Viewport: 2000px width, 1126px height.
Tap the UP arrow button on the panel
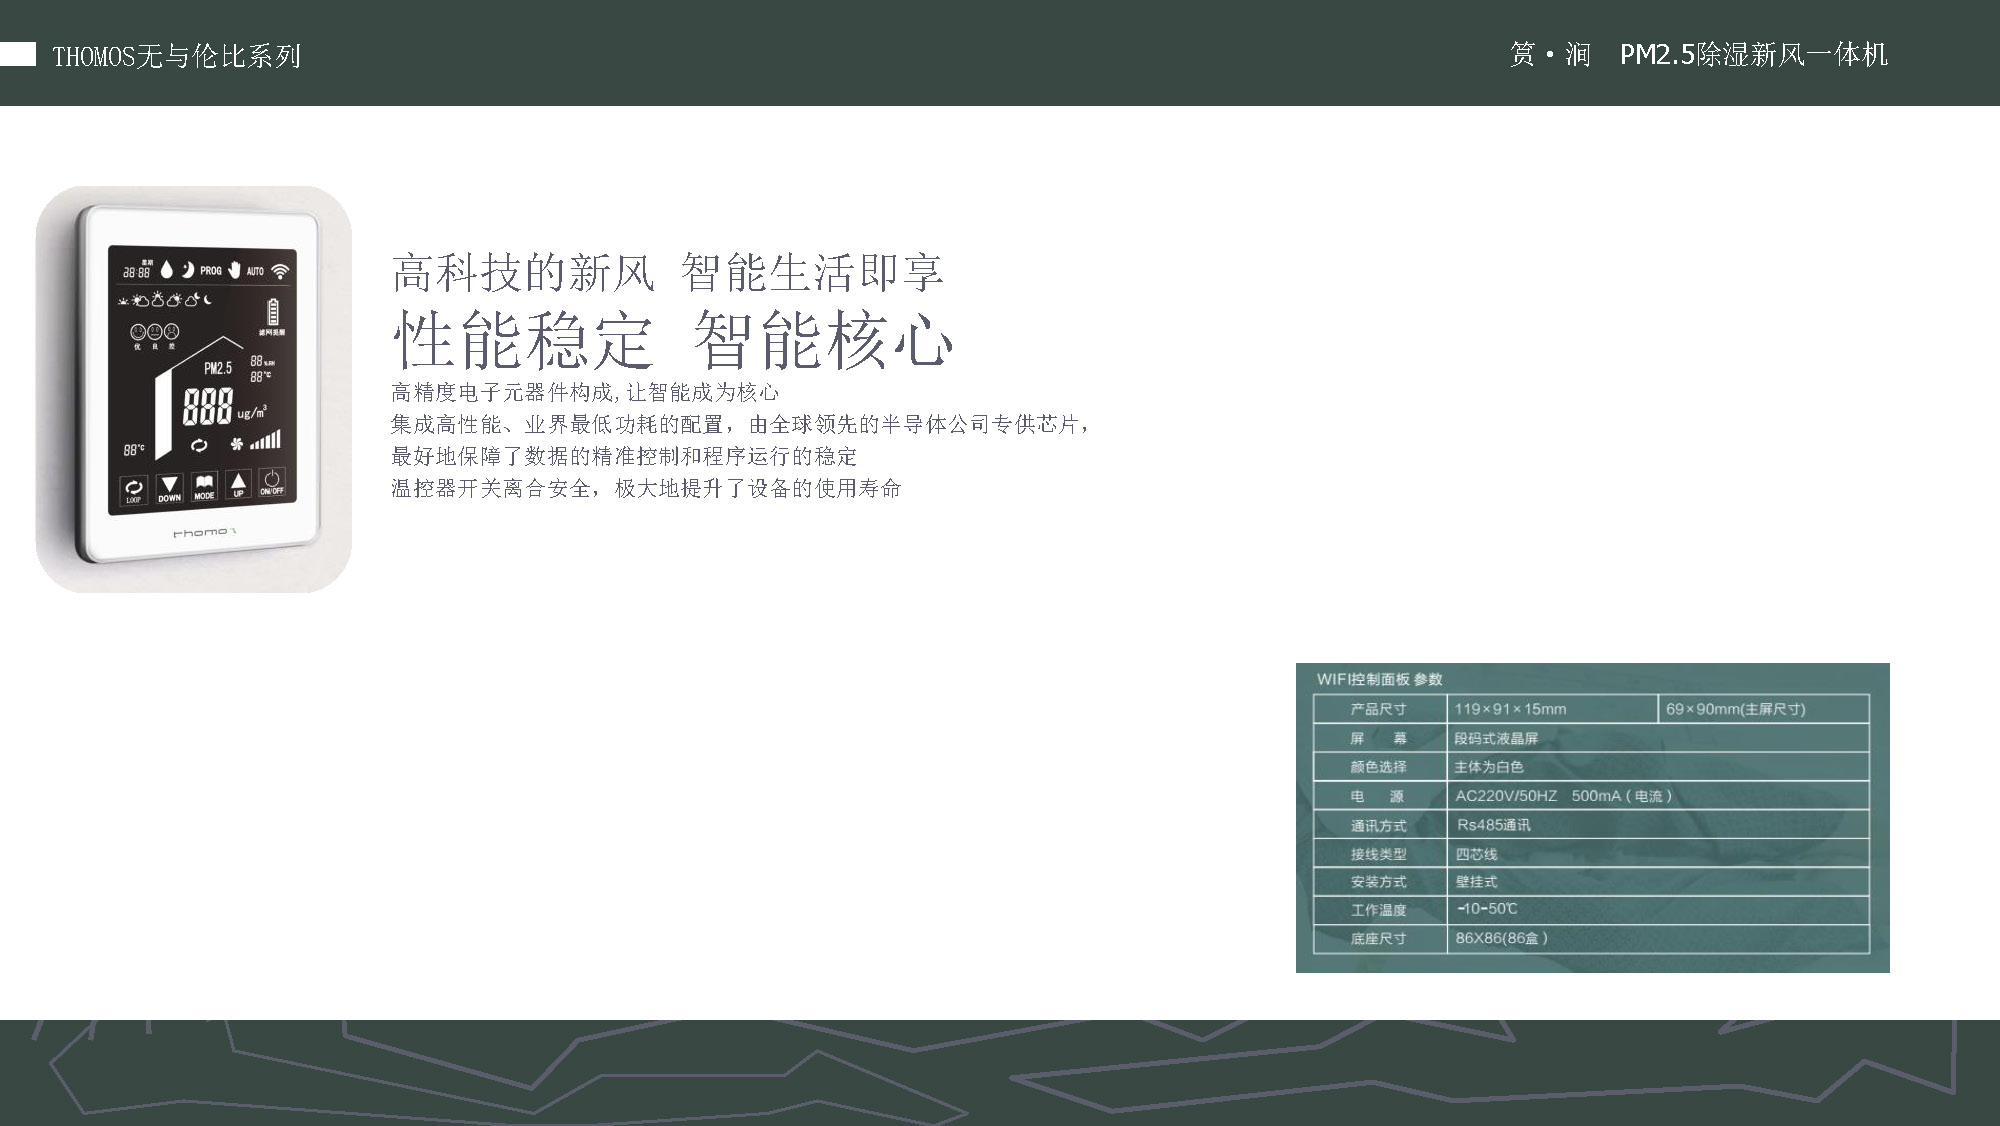(238, 485)
